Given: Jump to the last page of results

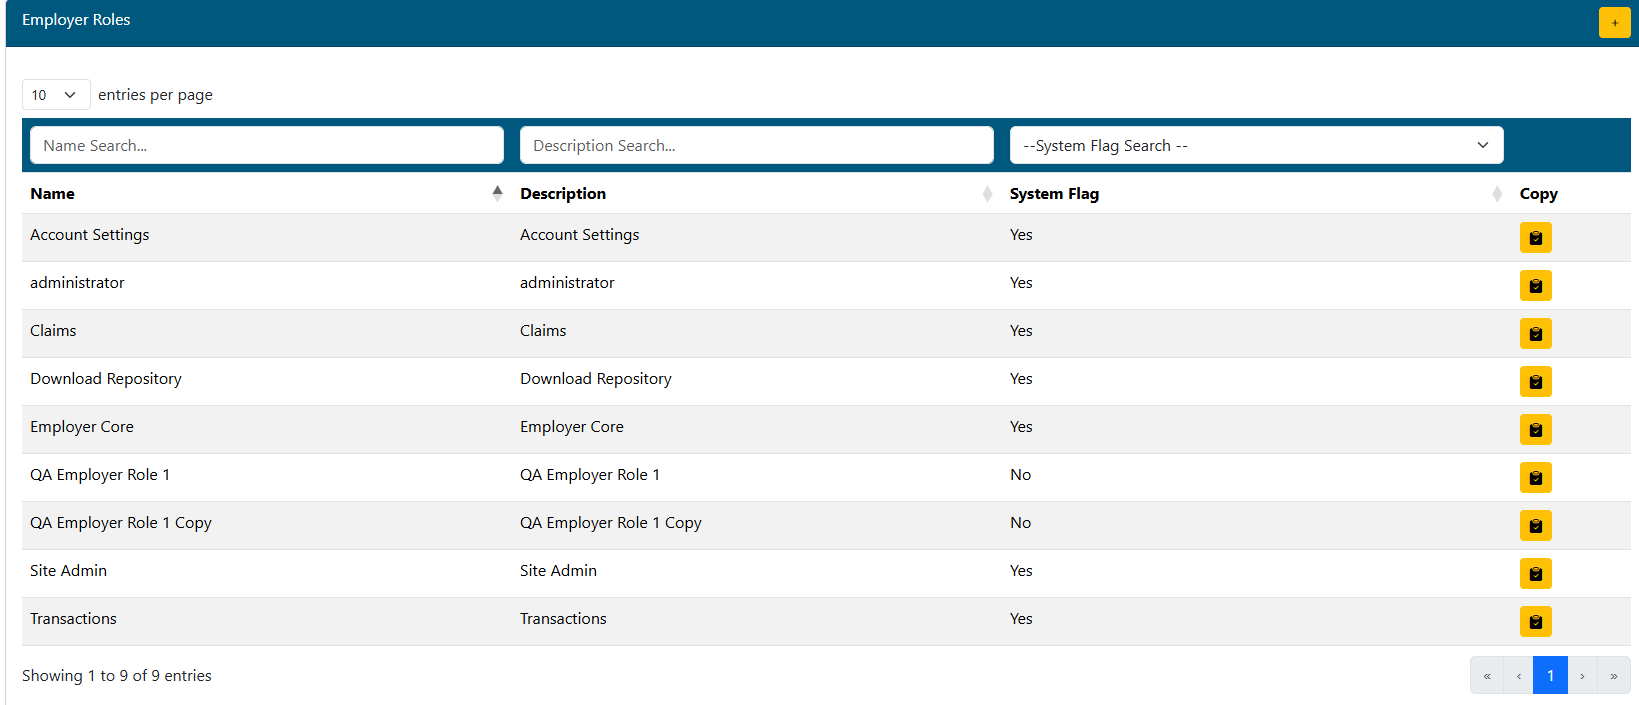Looking at the screenshot, I should pos(1613,676).
